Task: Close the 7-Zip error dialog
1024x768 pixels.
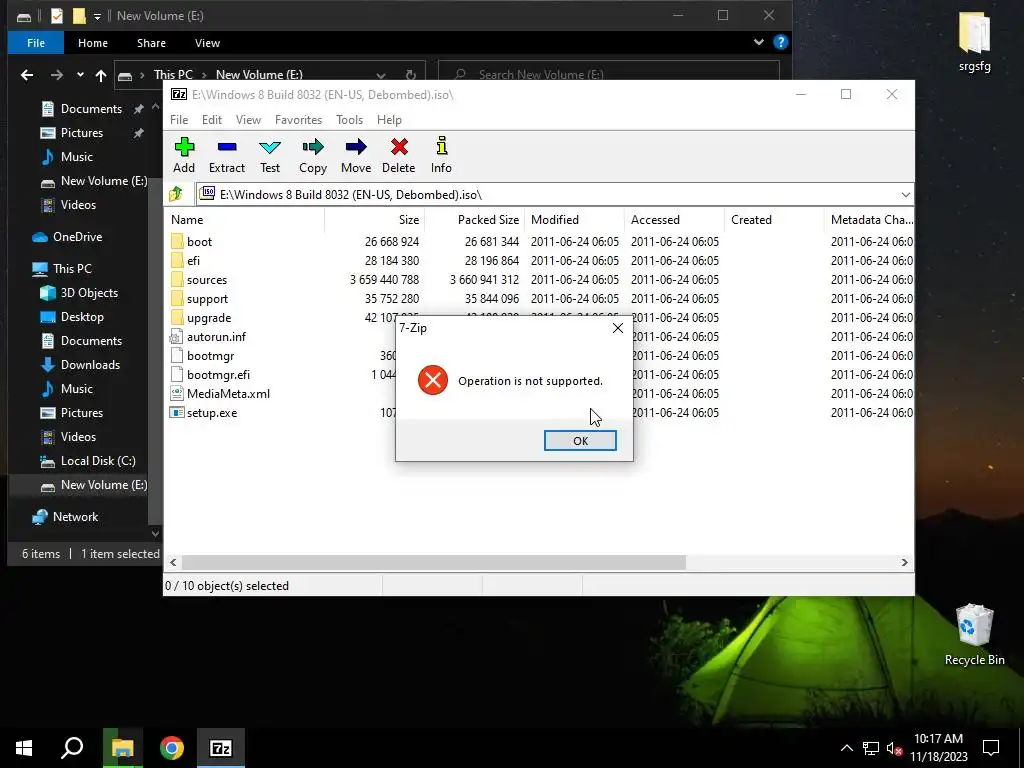Action: [618, 328]
